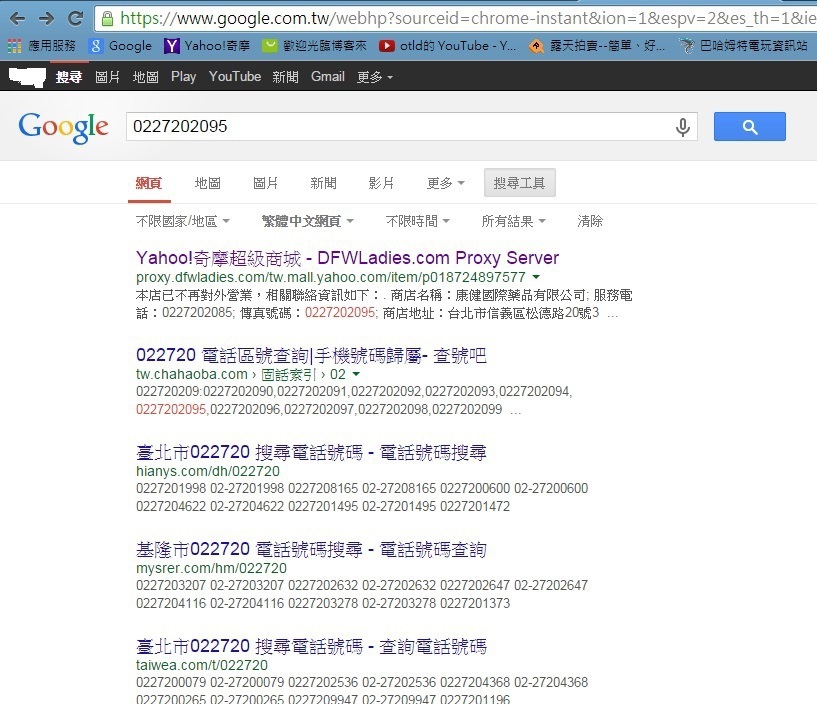Viewport: 817px width, 704px height.
Task: Click the Google logo
Action: (x=64, y=127)
